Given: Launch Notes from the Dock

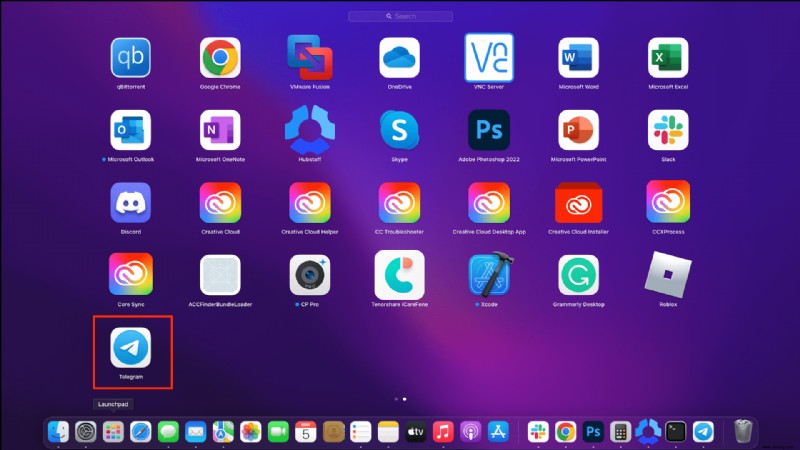Looking at the screenshot, I should tap(388, 432).
